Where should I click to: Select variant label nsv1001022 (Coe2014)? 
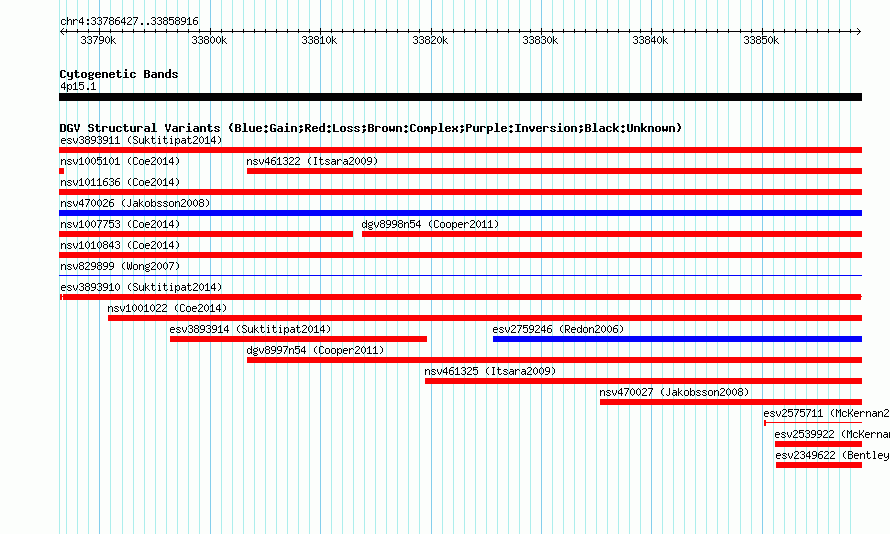point(167,308)
